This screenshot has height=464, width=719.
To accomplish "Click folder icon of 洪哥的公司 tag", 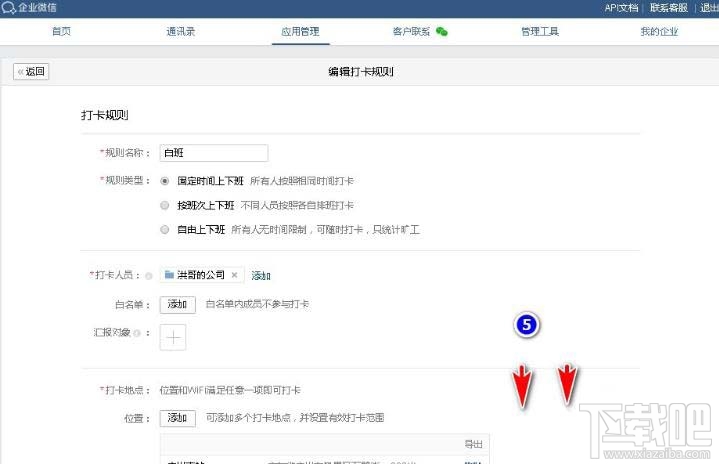I will [169, 275].
